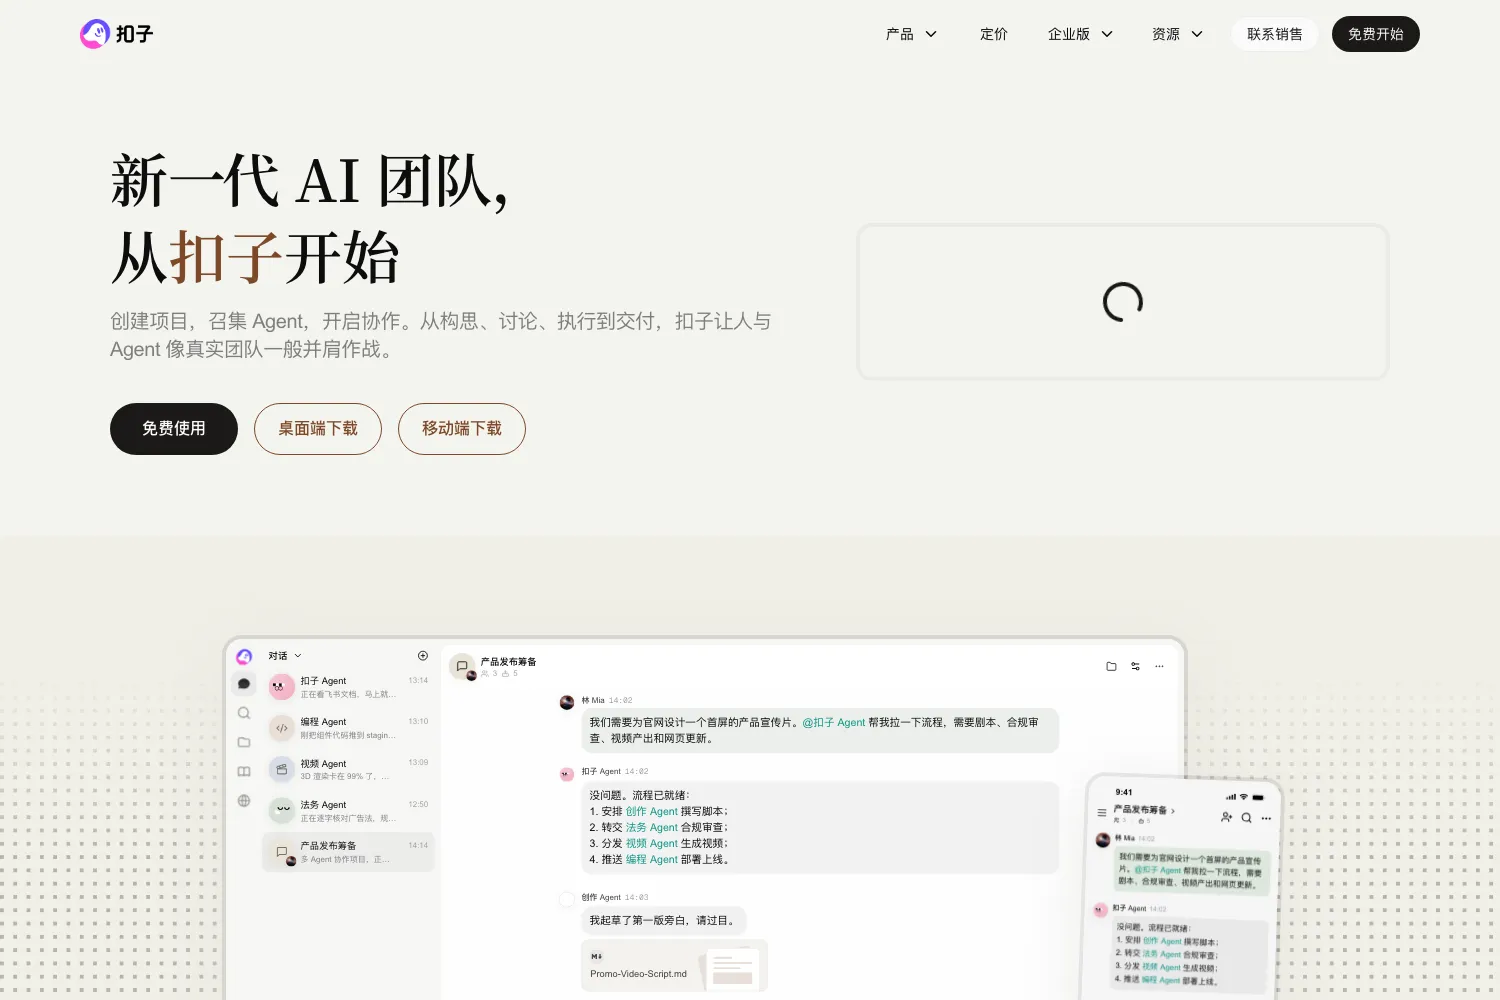Viewport: 1500px width, 1000px height.
Task: Click the three-dot more icon in chat header
Action: tap(1159, 666)
